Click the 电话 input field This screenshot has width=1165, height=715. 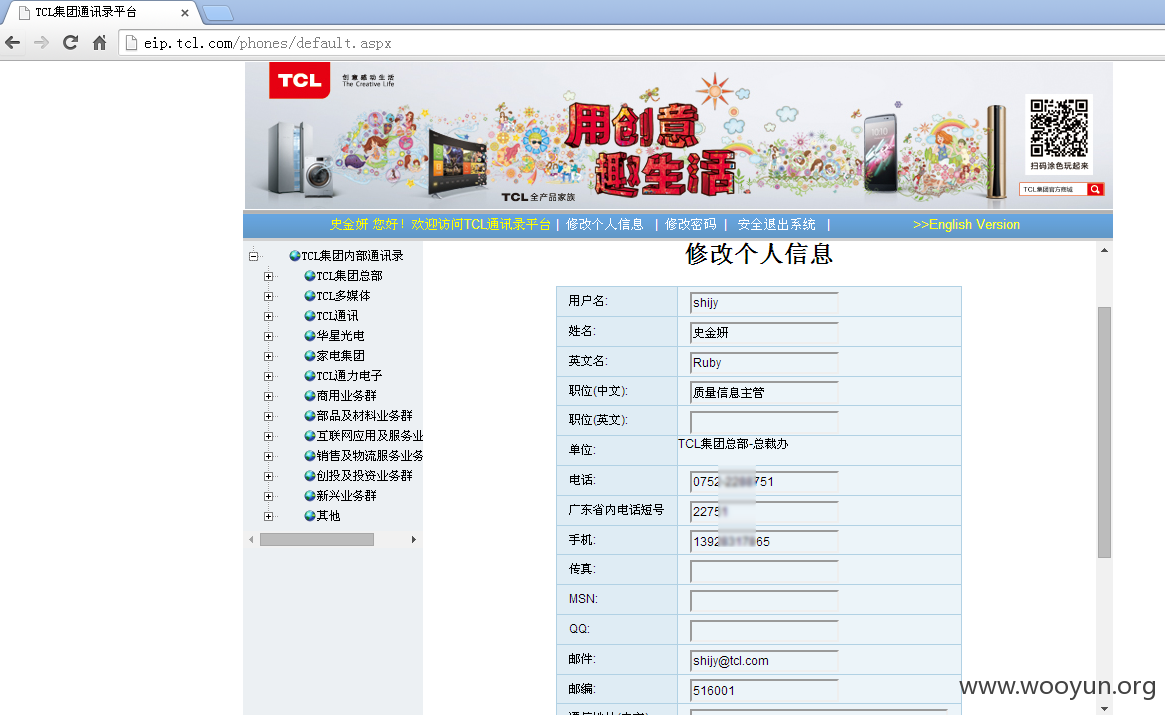click(x=764, y=482)
